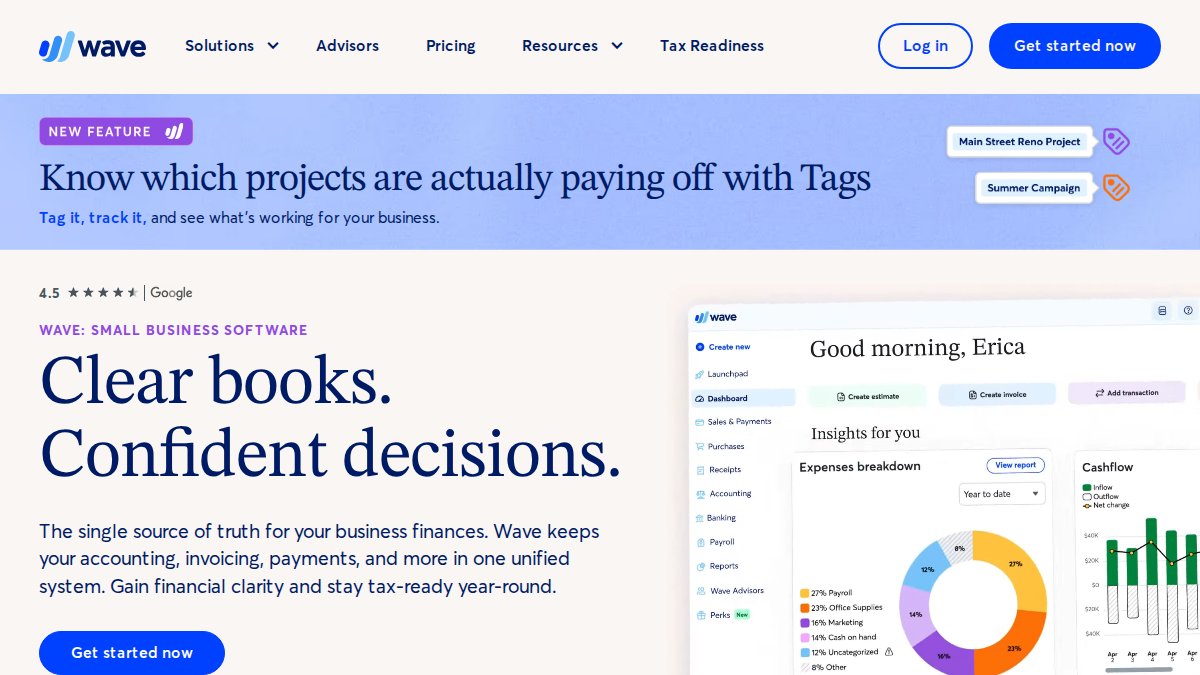Click the Receipts icon in the sidebar
This screenshot has width=1200, height=675.
click(x=700, y=470)
